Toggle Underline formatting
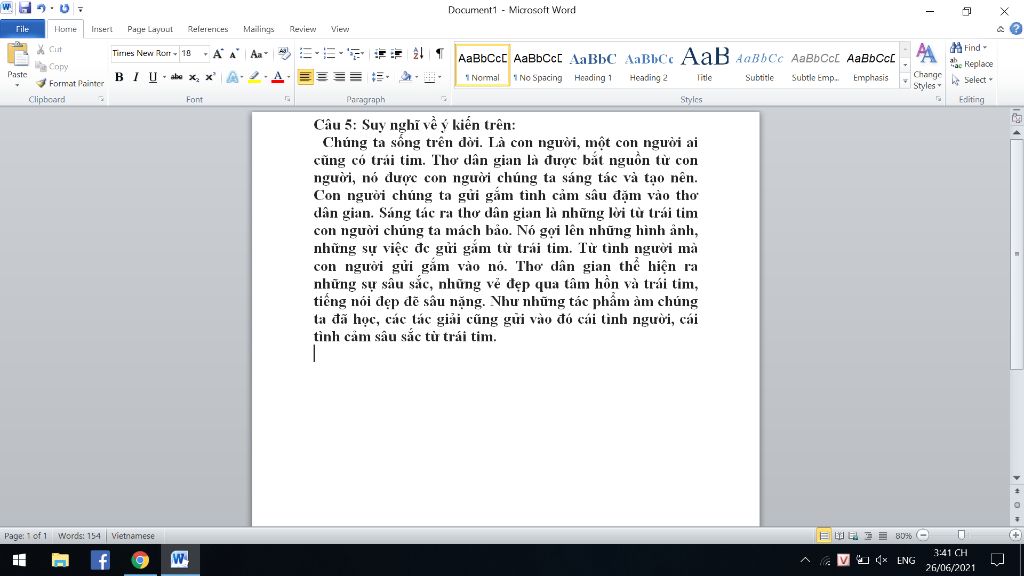This screenshot has width=1024, height=576. pos(153,77)
